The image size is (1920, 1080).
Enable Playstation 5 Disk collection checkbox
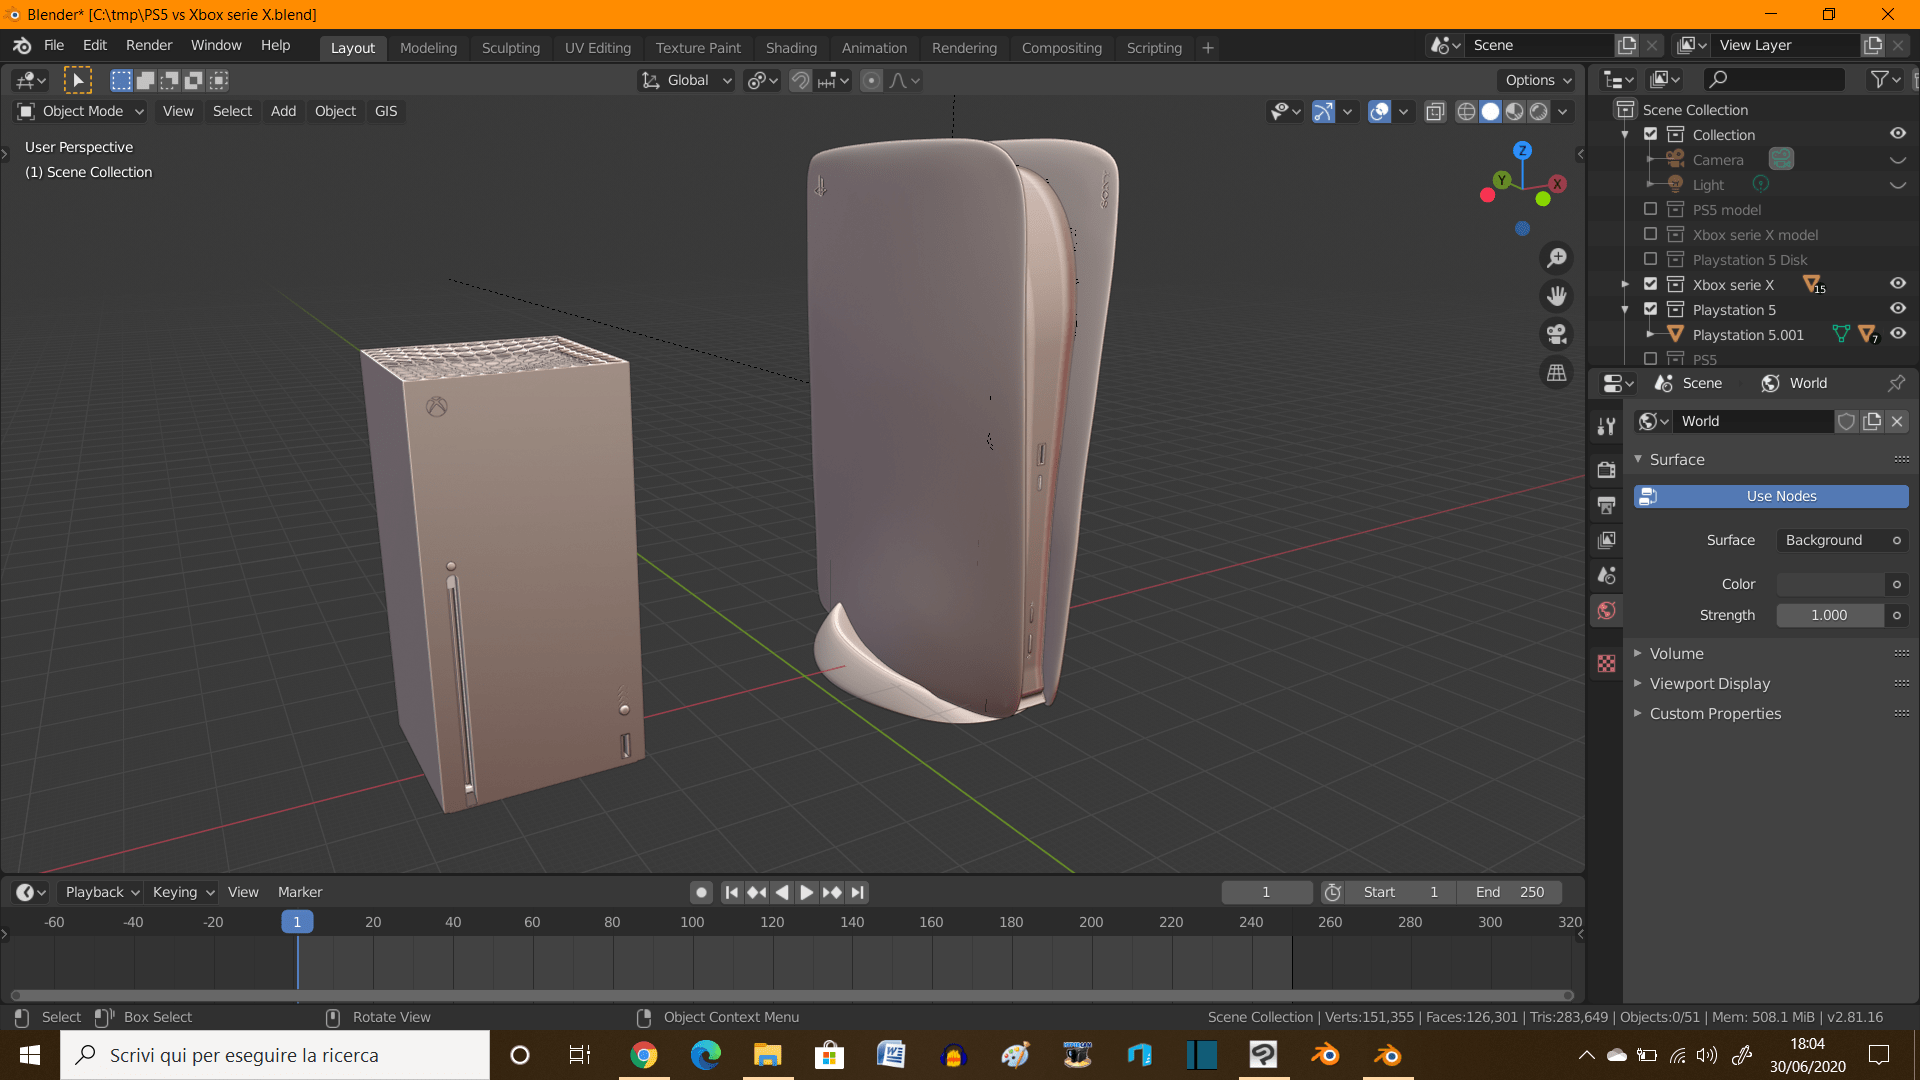tap(1650, 259)
